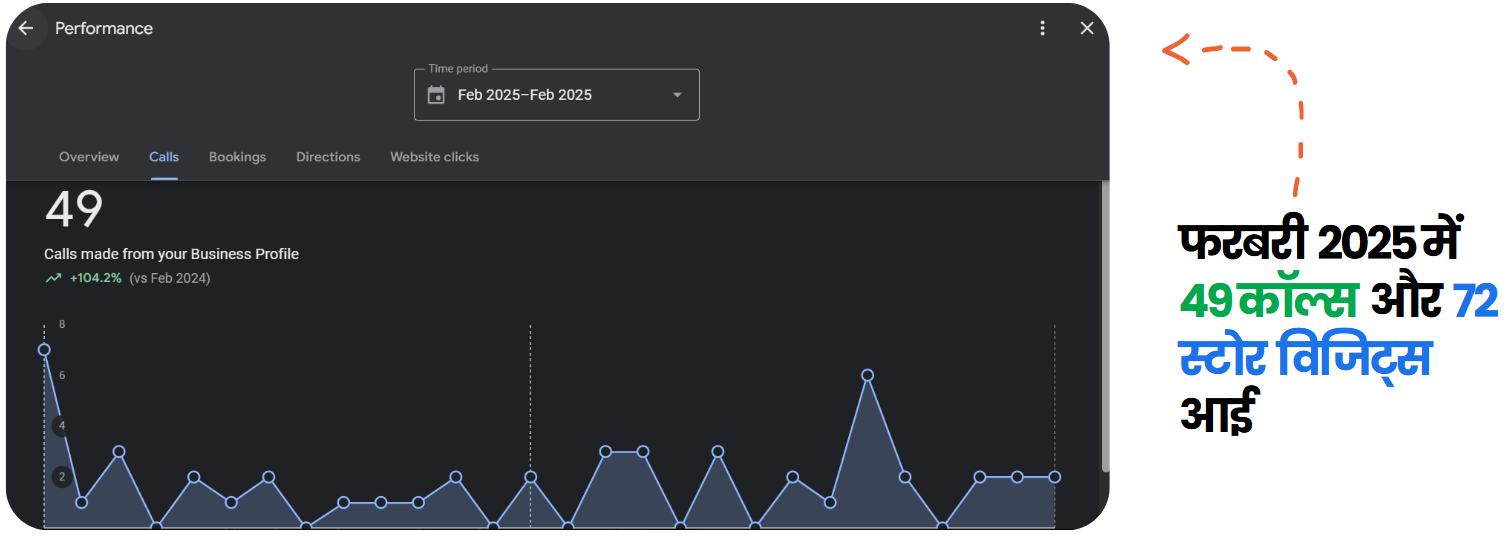Image resolution: width=1512 pixels, height=537 pixels.
Task: Click the first chart data point near 7
Action: click(x=44, y=350)
